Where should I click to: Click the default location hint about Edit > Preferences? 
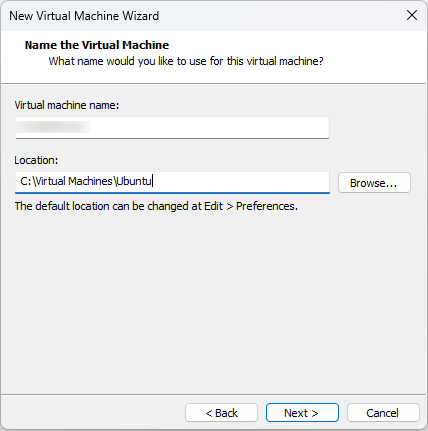pos(156,206)
